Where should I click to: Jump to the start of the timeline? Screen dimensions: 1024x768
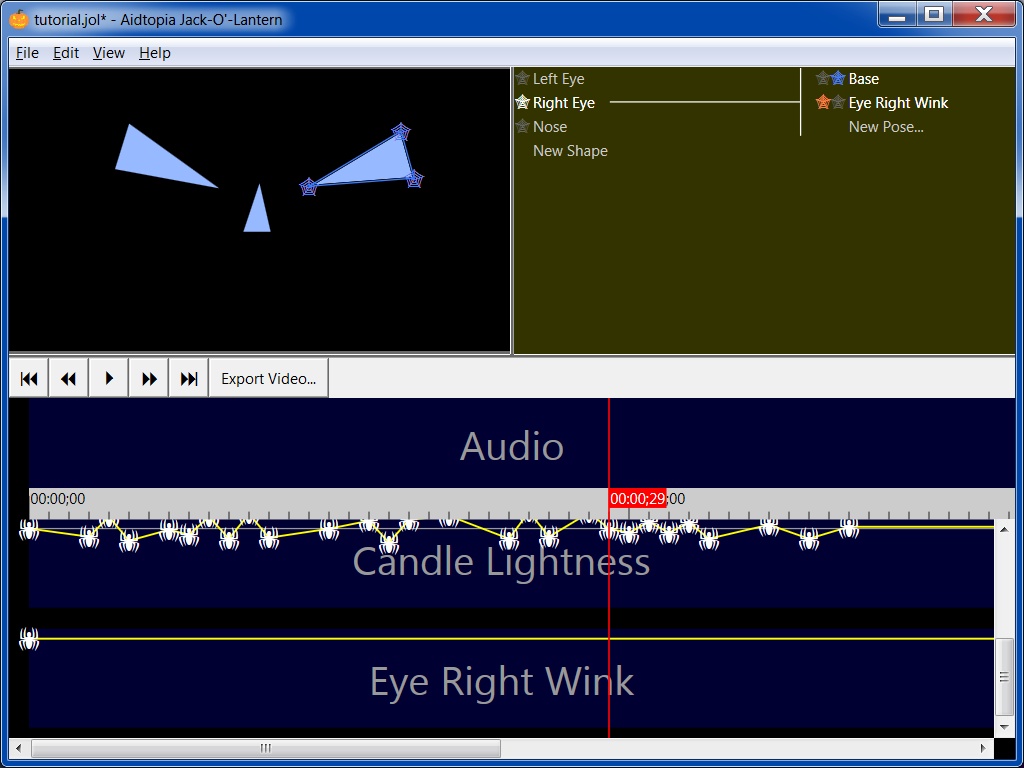click(29, 378)
